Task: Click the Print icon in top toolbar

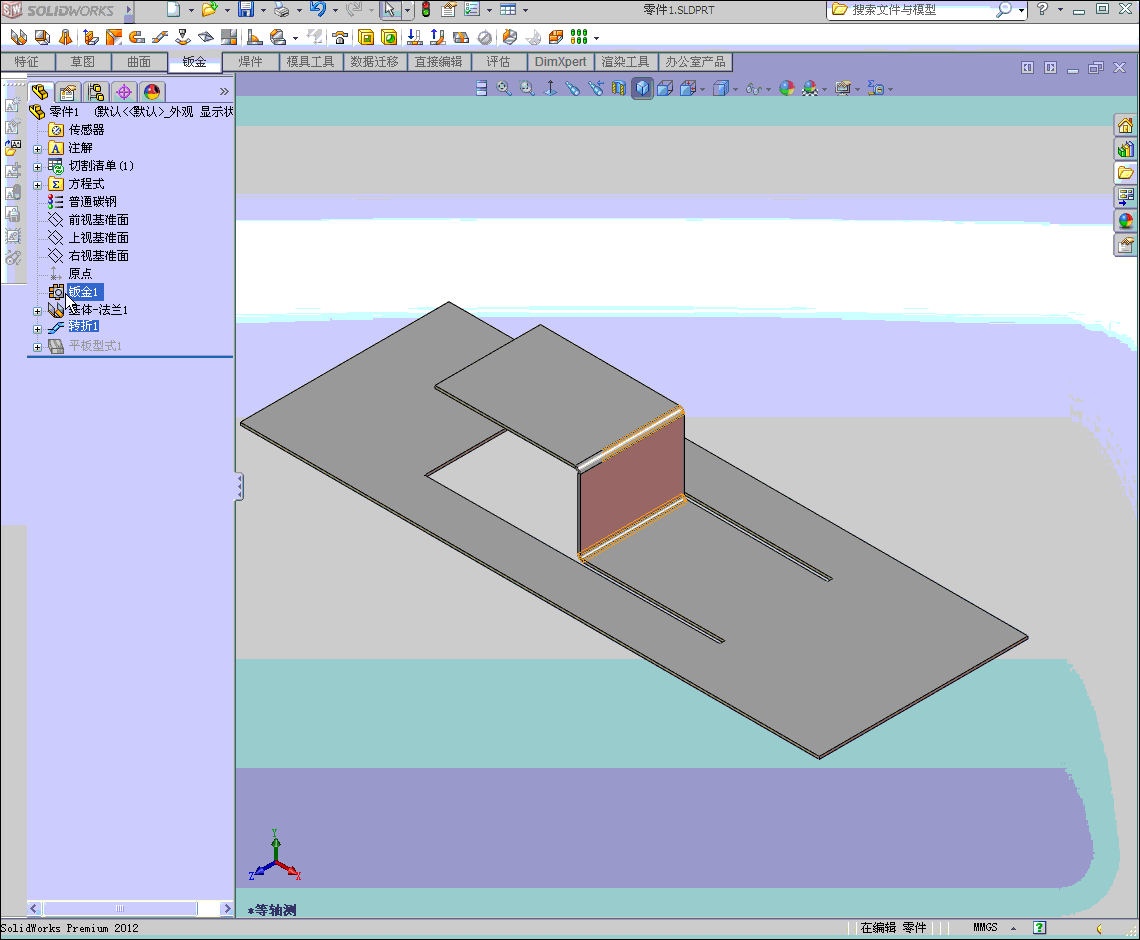Action: point(281,9)
